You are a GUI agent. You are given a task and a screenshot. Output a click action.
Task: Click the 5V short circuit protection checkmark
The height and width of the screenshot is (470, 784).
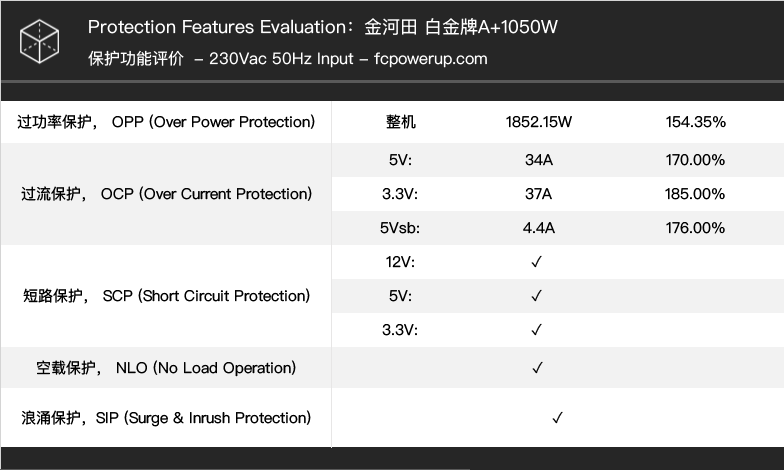point(536,296)
